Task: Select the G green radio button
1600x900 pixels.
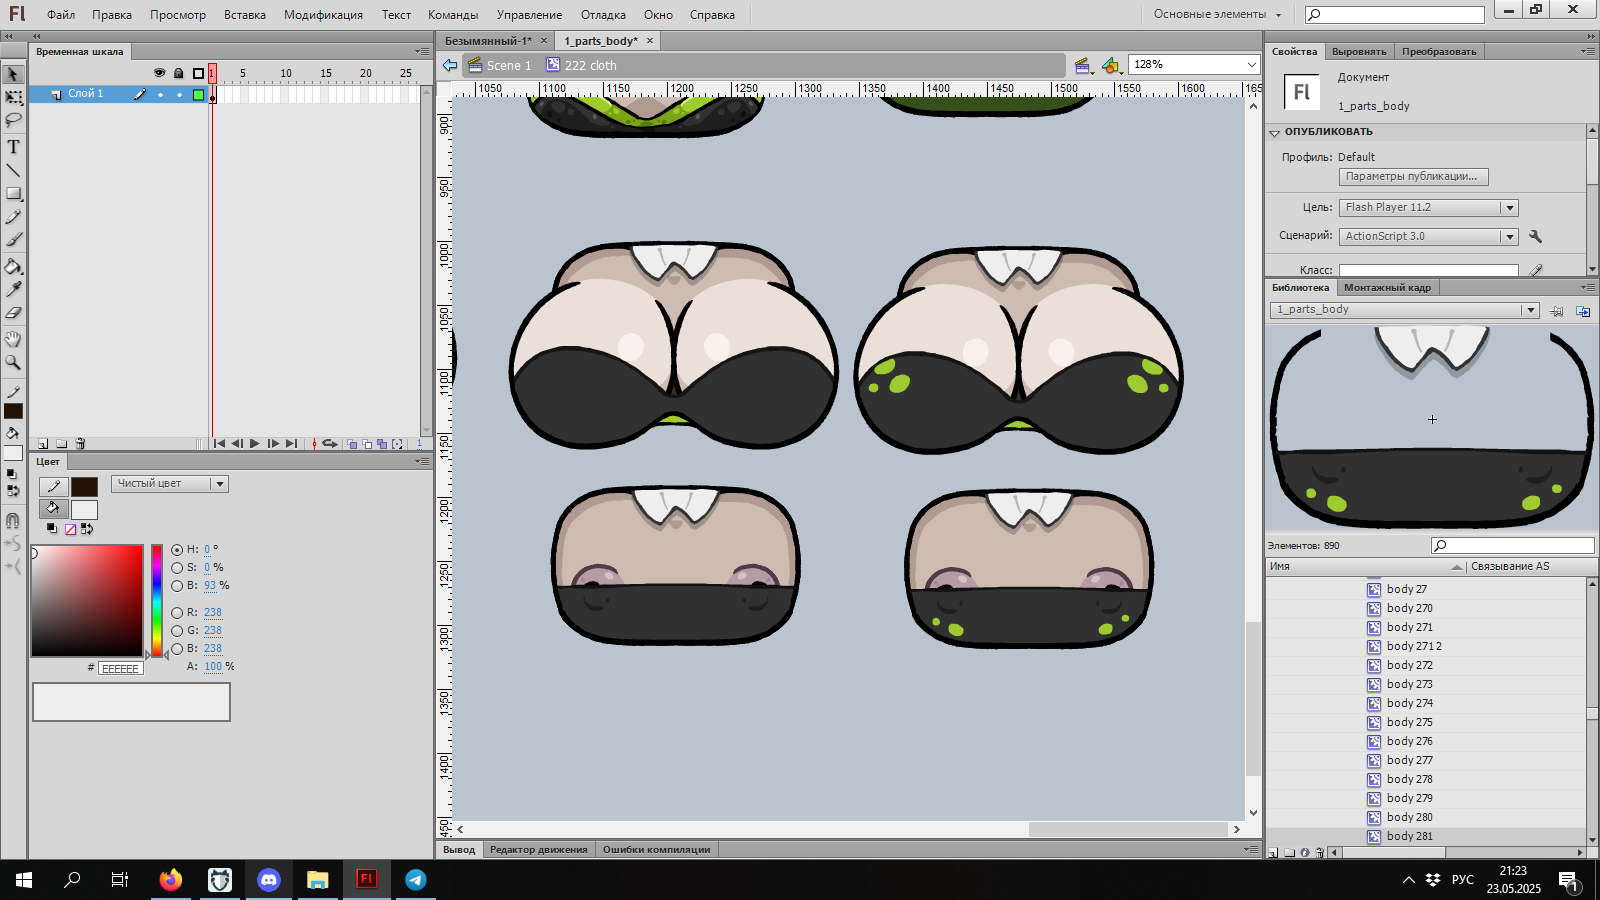Action: [x=177, y=631]
